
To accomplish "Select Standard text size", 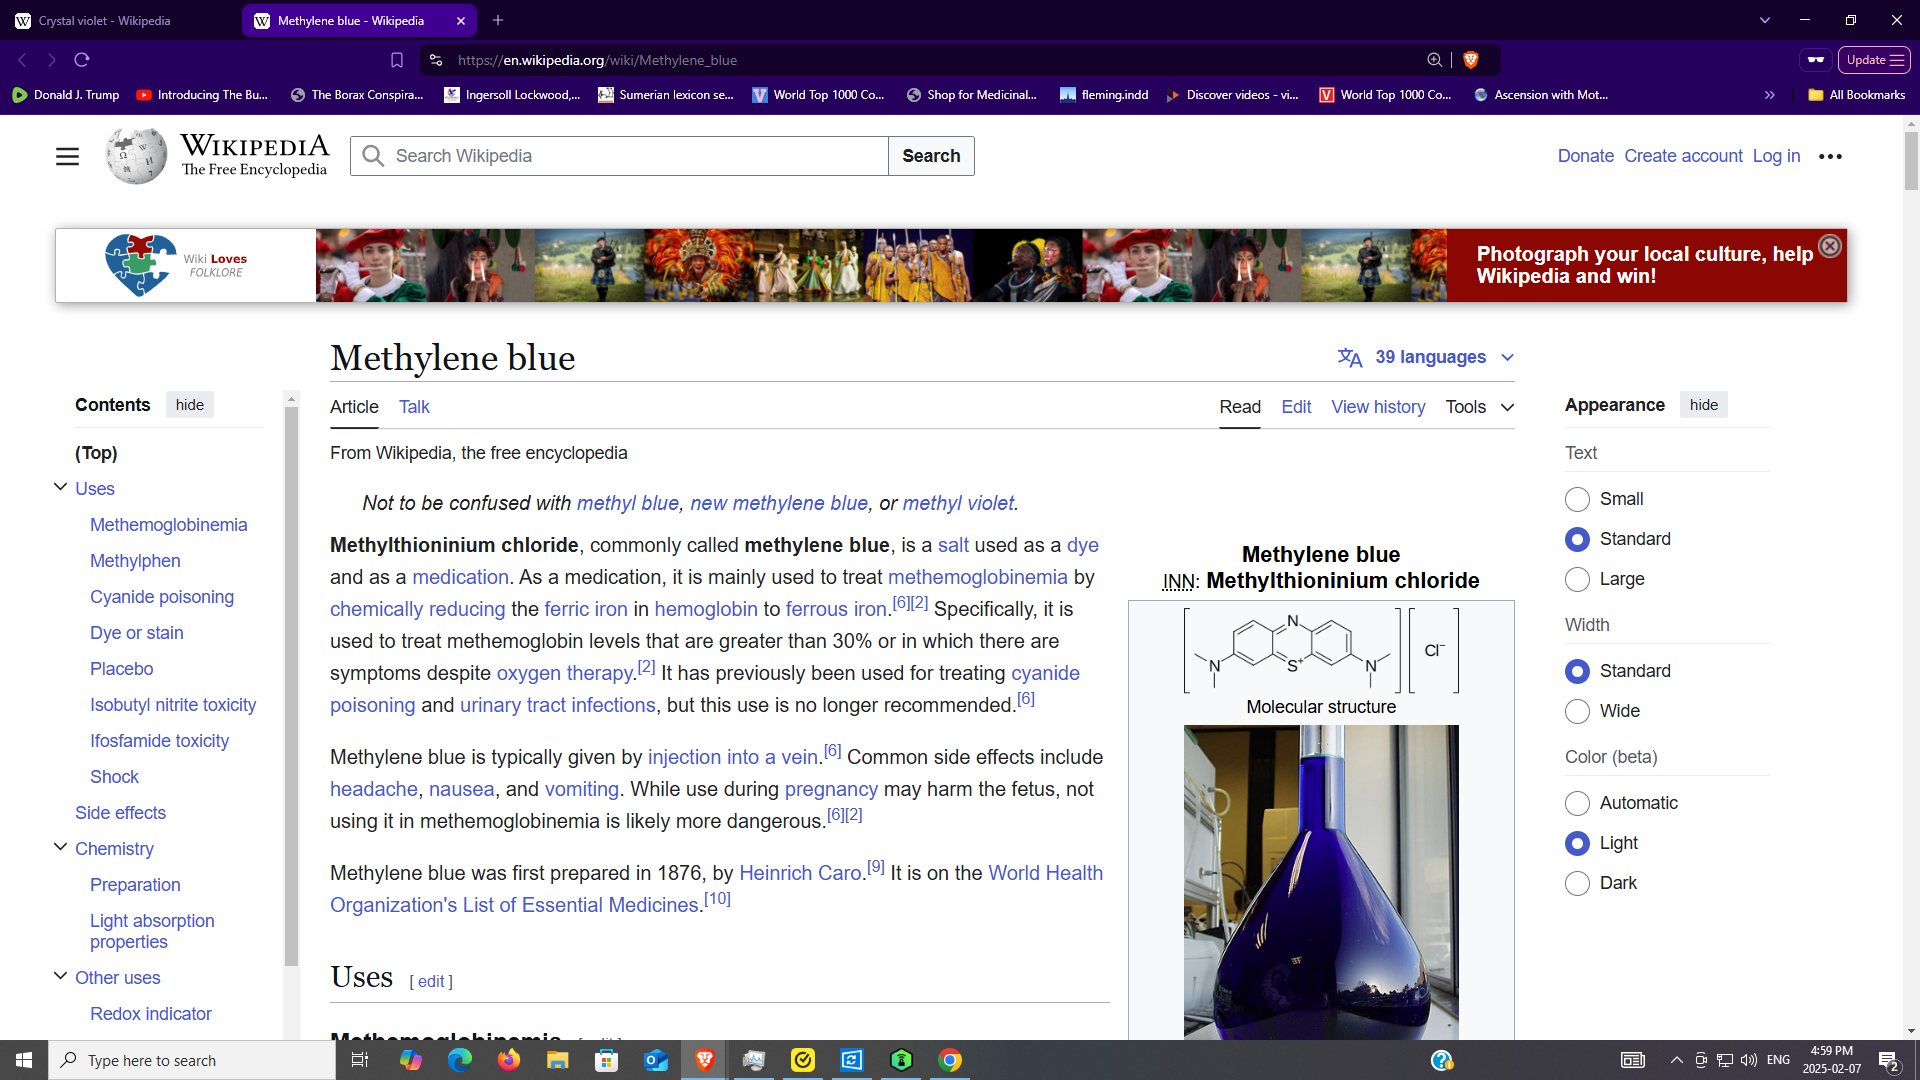I will coord(1577,539).
